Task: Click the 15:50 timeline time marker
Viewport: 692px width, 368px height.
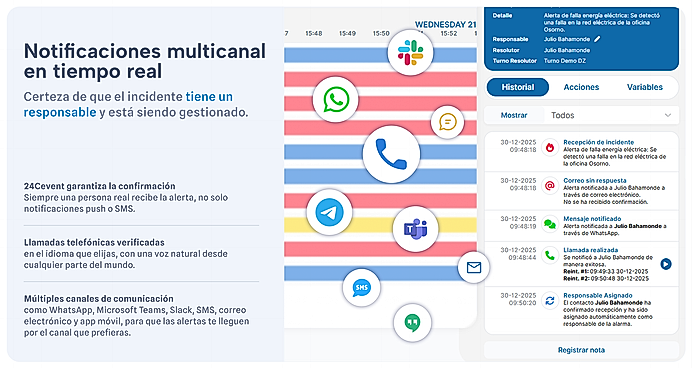Action: (x=381, y=34)
